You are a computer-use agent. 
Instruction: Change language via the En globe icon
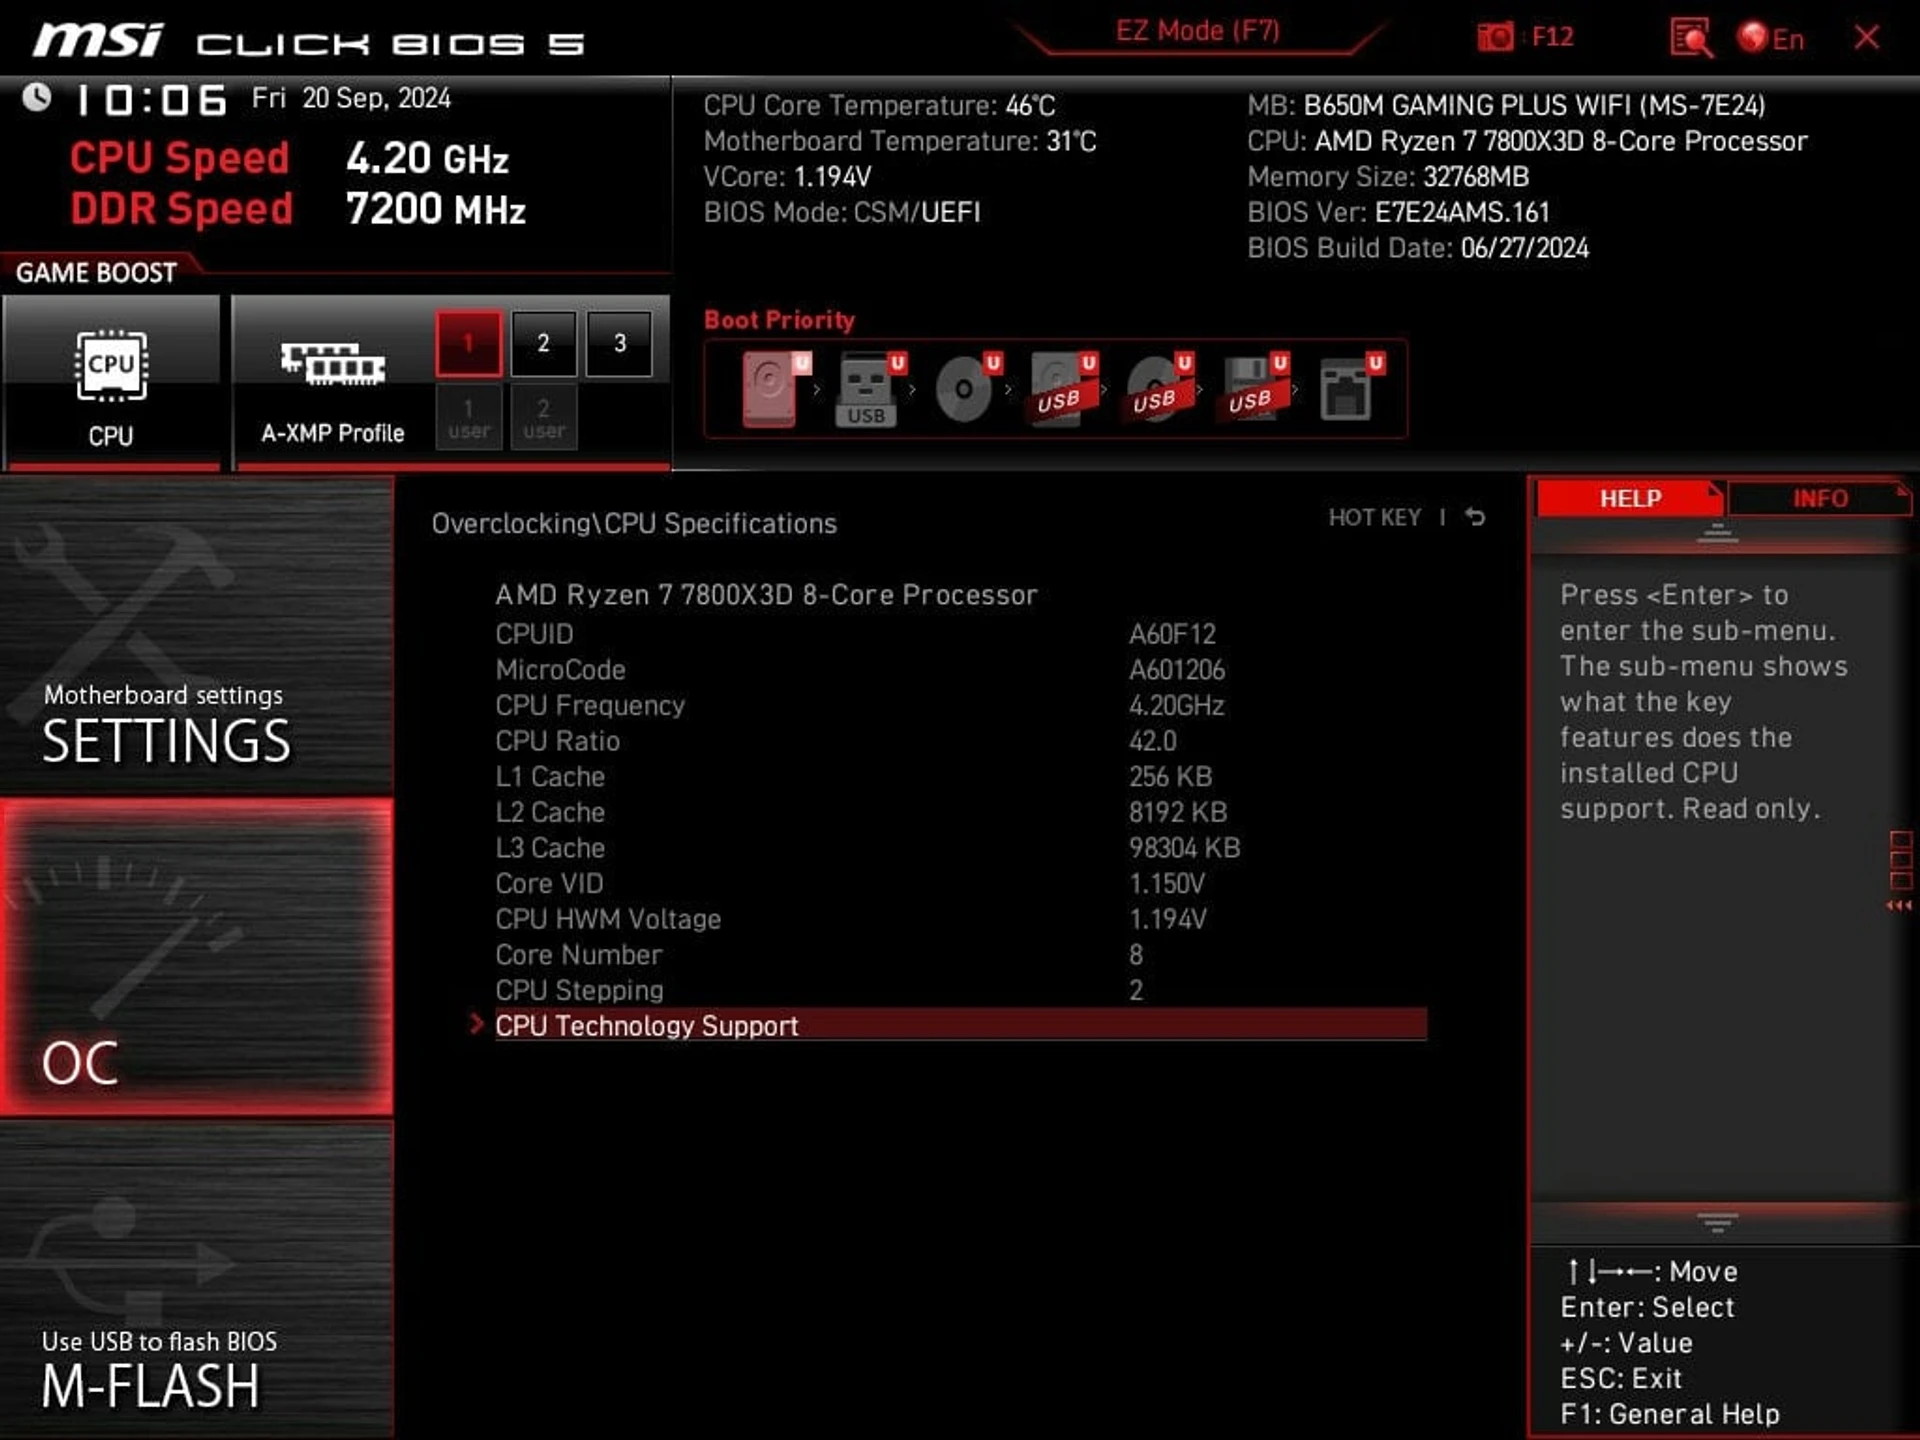1771,38
